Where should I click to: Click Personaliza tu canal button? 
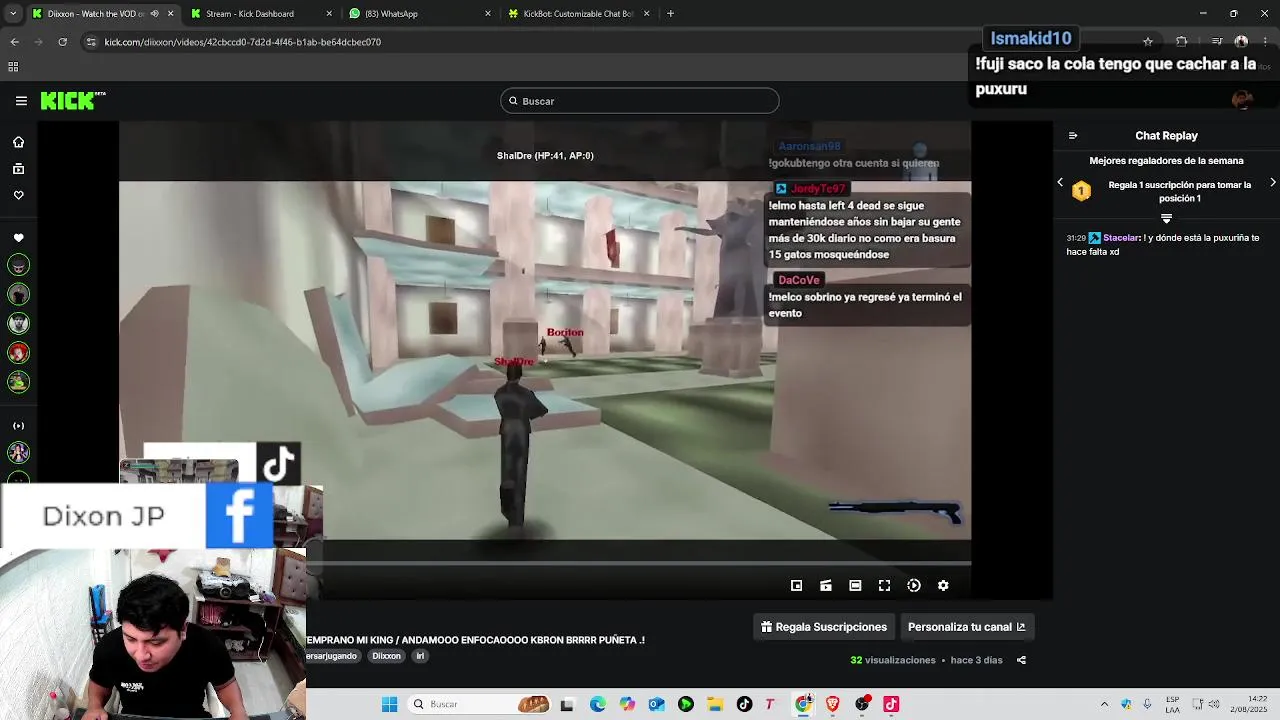pos(967,627)
